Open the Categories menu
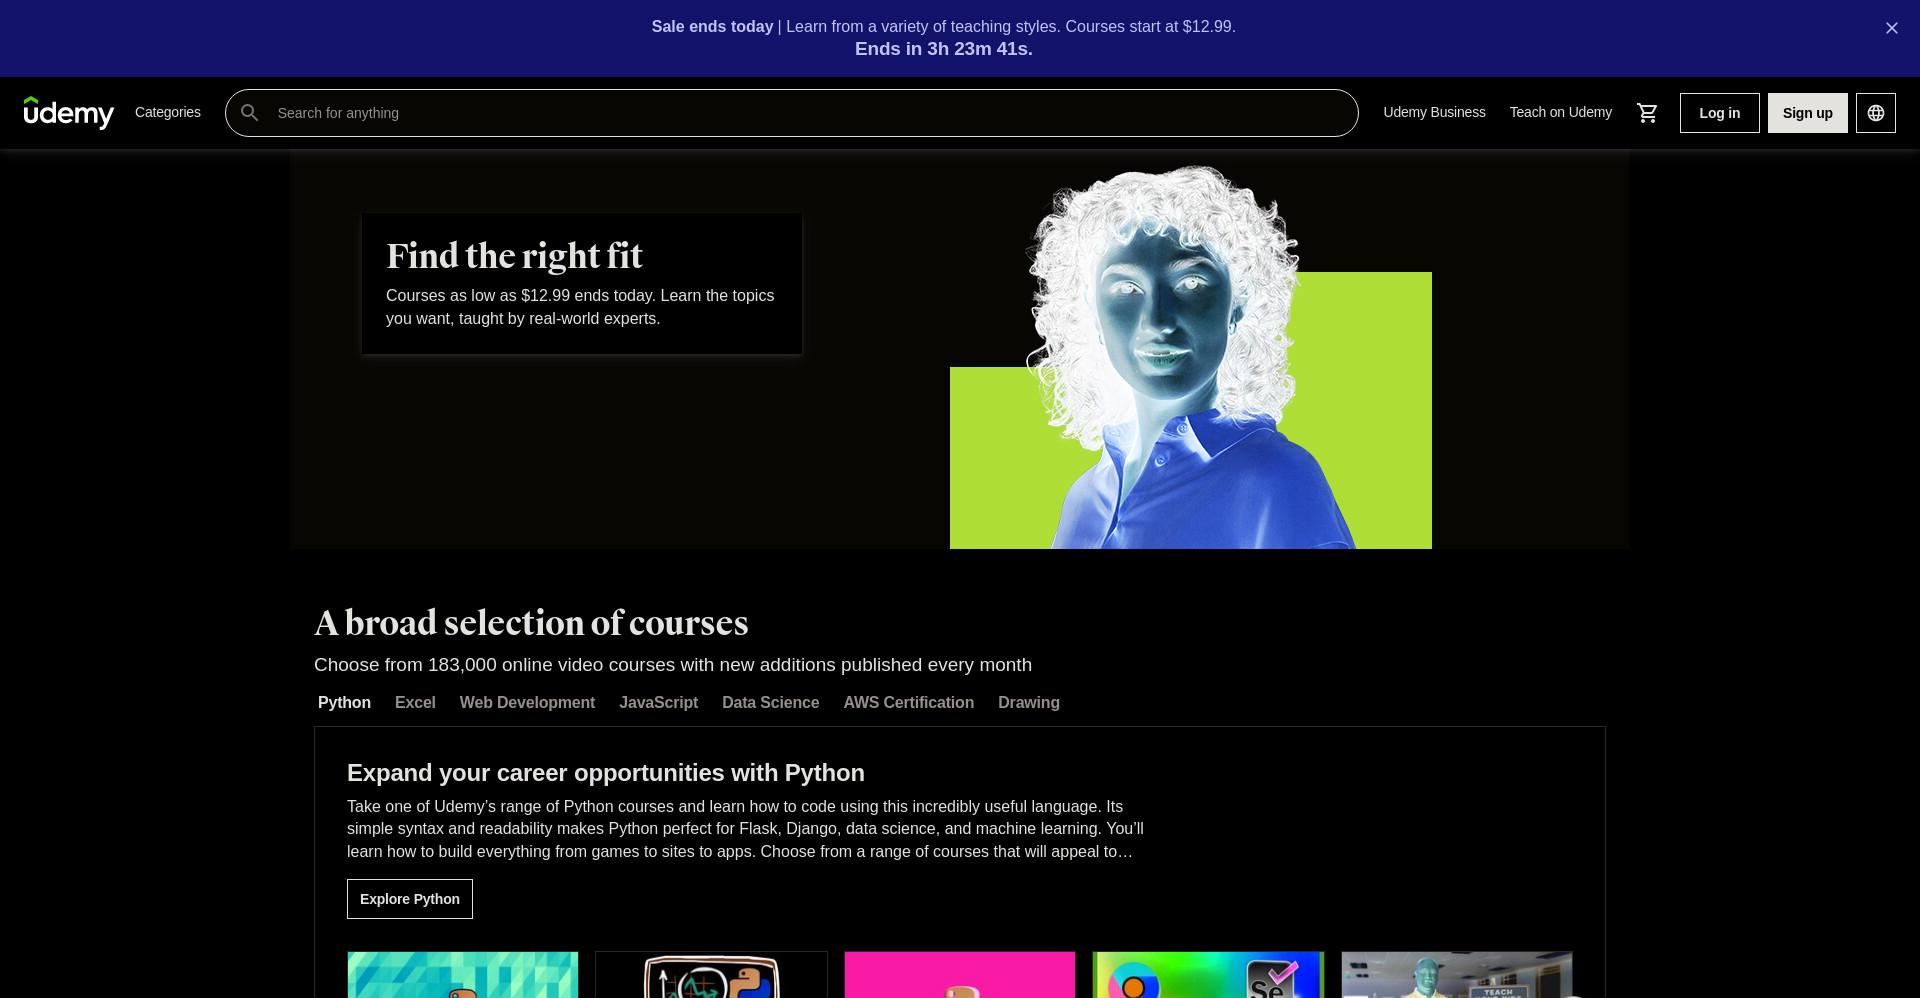This screenshot has height=998, width=1920. click(168, 112)
